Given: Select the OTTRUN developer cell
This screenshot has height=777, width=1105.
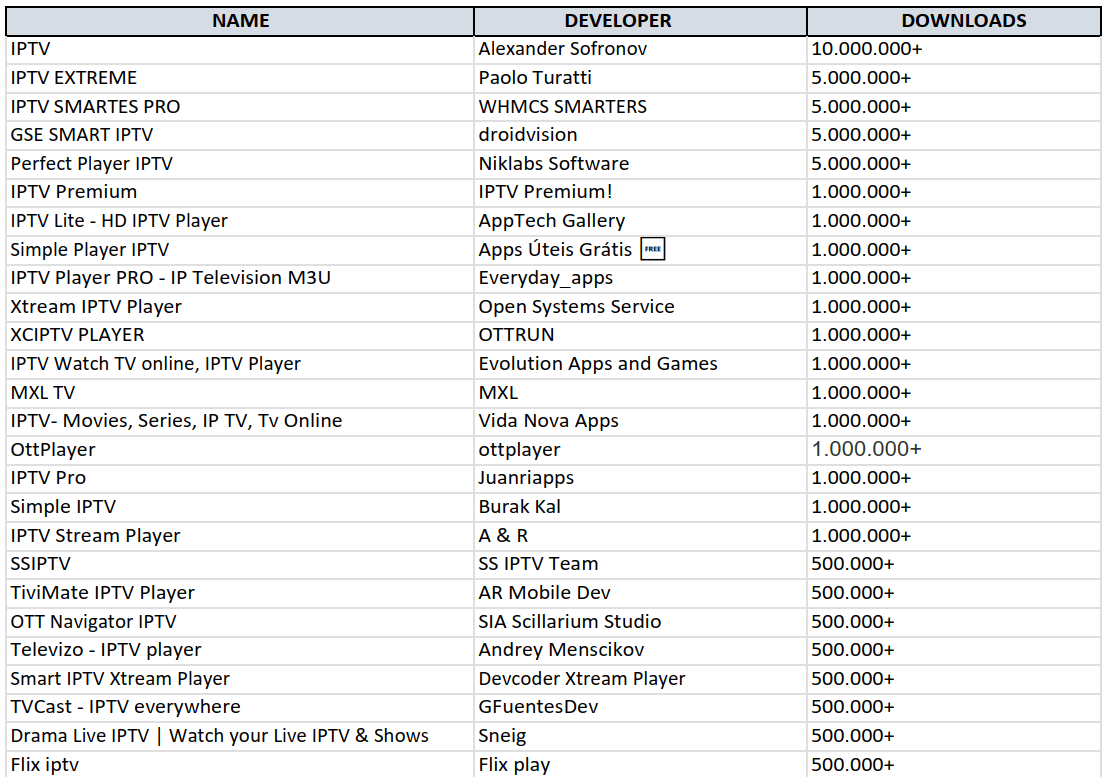Looking at the screenshot, I should click(x=516, y=335).
